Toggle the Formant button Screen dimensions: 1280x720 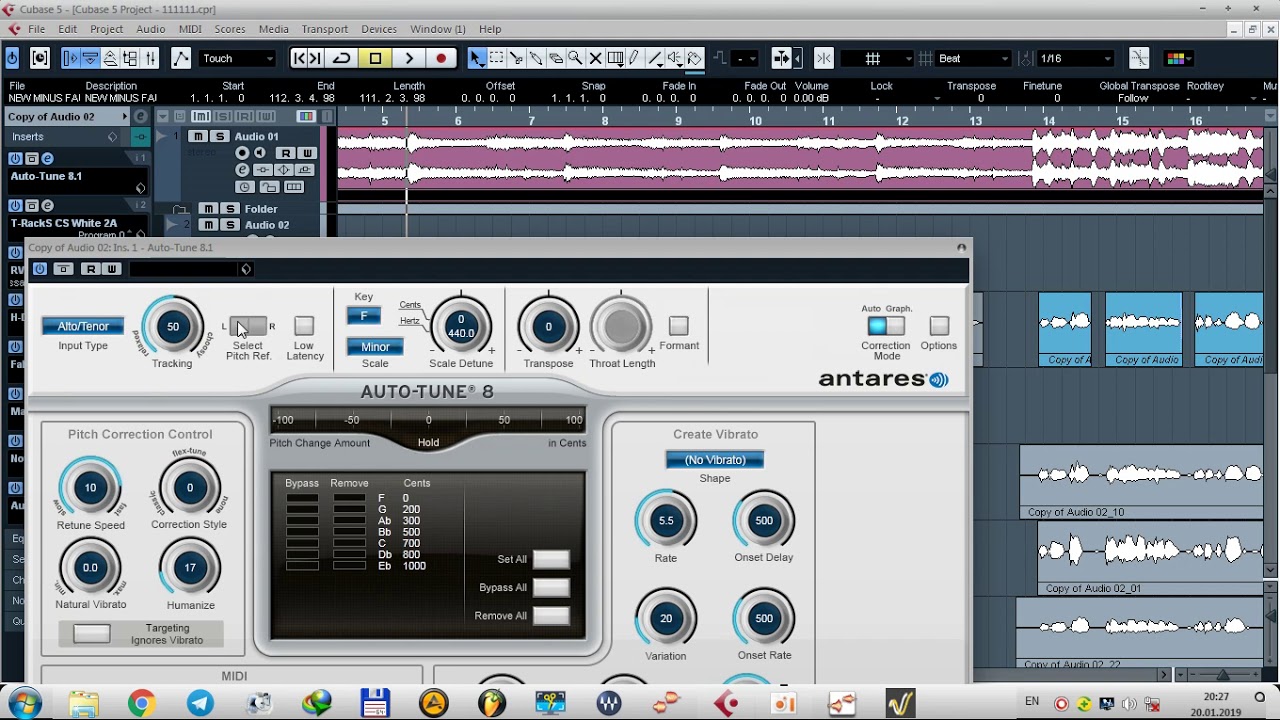679,326
